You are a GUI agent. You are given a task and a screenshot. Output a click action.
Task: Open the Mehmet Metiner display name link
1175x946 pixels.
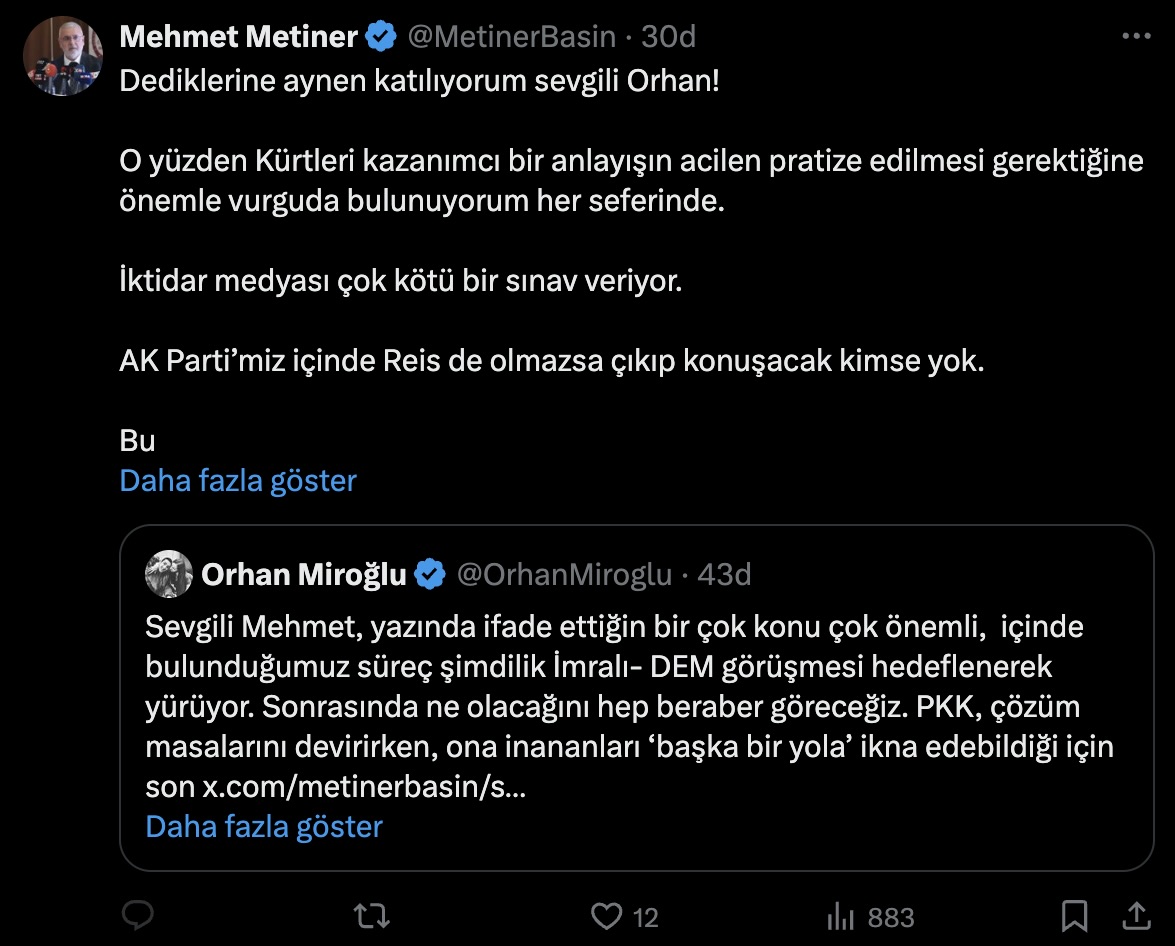238,37
